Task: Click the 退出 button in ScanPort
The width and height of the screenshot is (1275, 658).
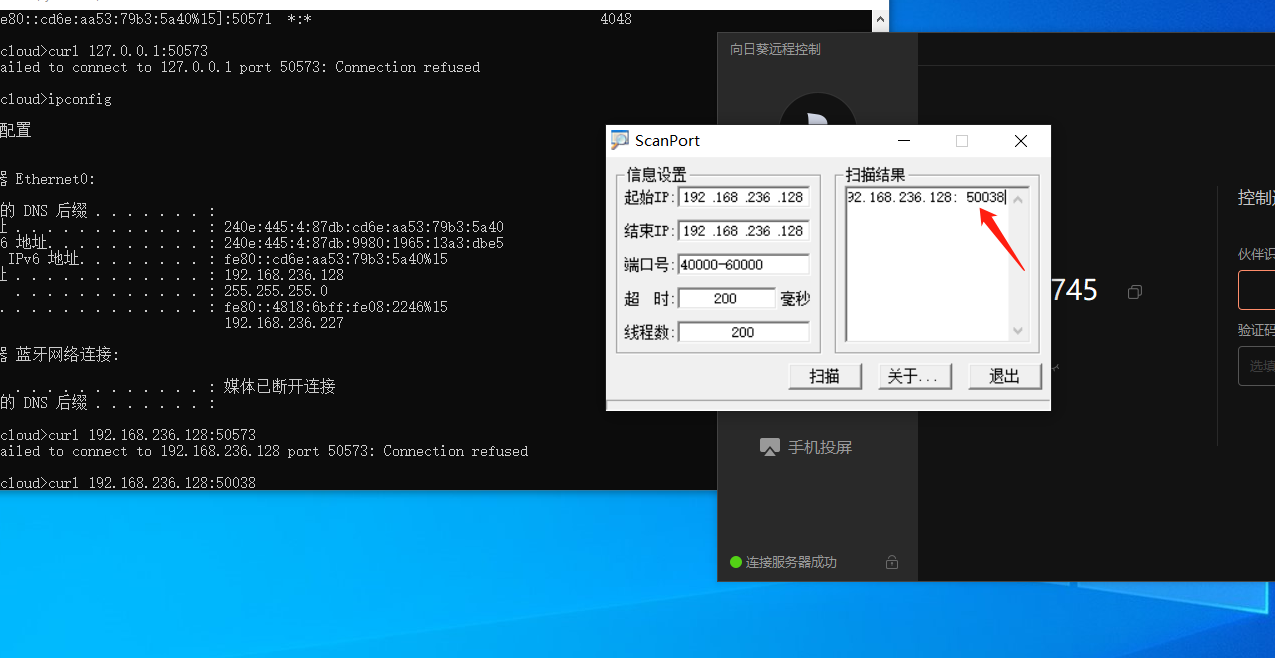Action: (1005, 376)
